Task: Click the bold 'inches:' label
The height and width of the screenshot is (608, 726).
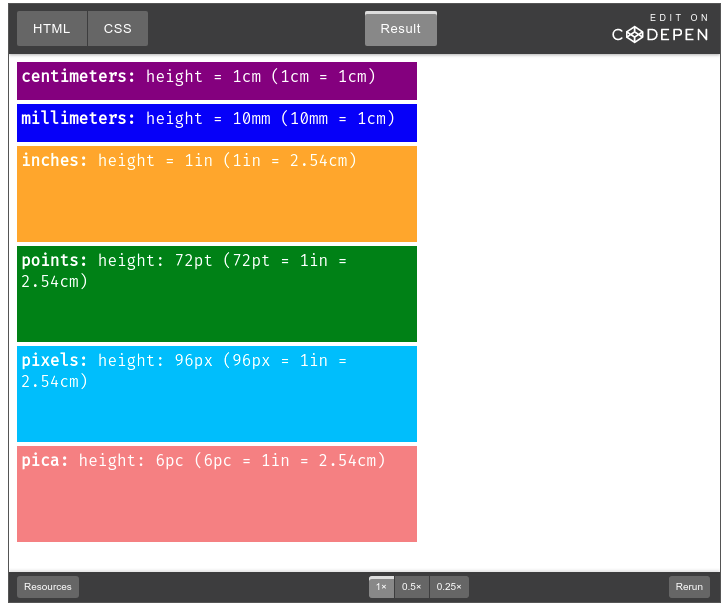Action: point(54,160)
